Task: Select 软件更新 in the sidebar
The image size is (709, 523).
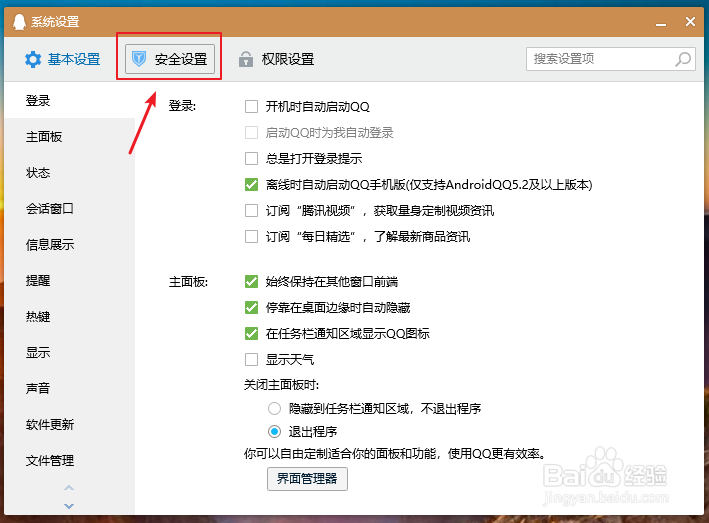Action: click(x=70, y=424)
